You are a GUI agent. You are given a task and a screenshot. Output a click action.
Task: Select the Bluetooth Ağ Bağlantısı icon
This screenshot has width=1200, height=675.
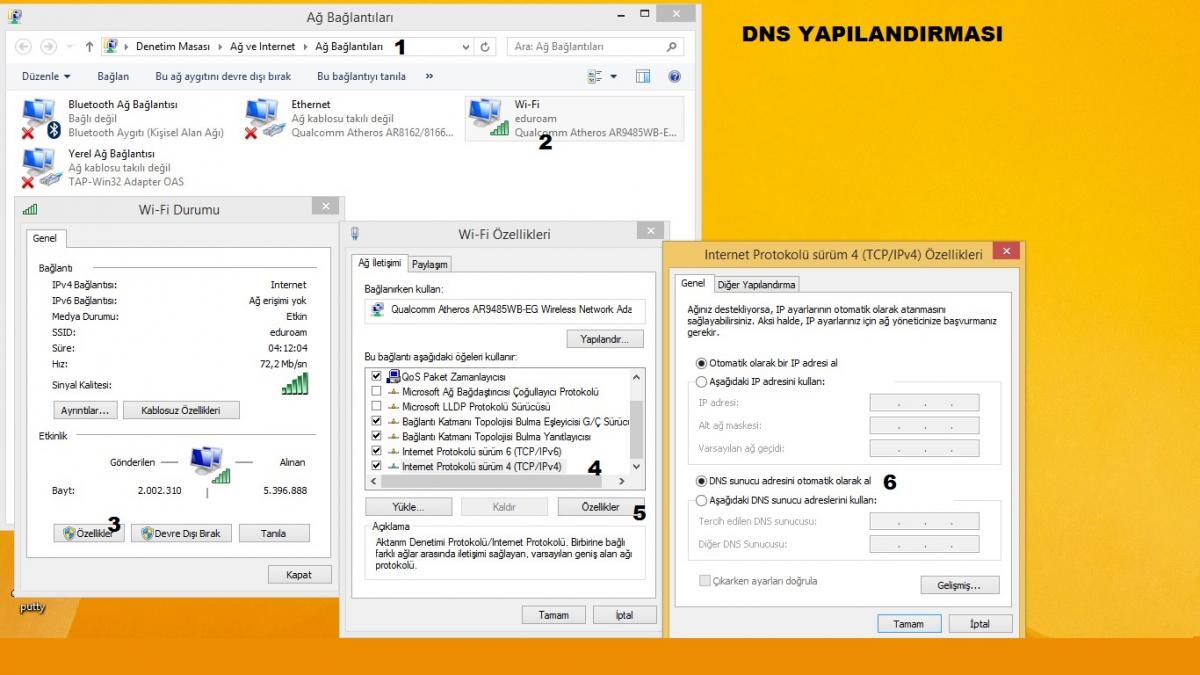tap(41, 118)
